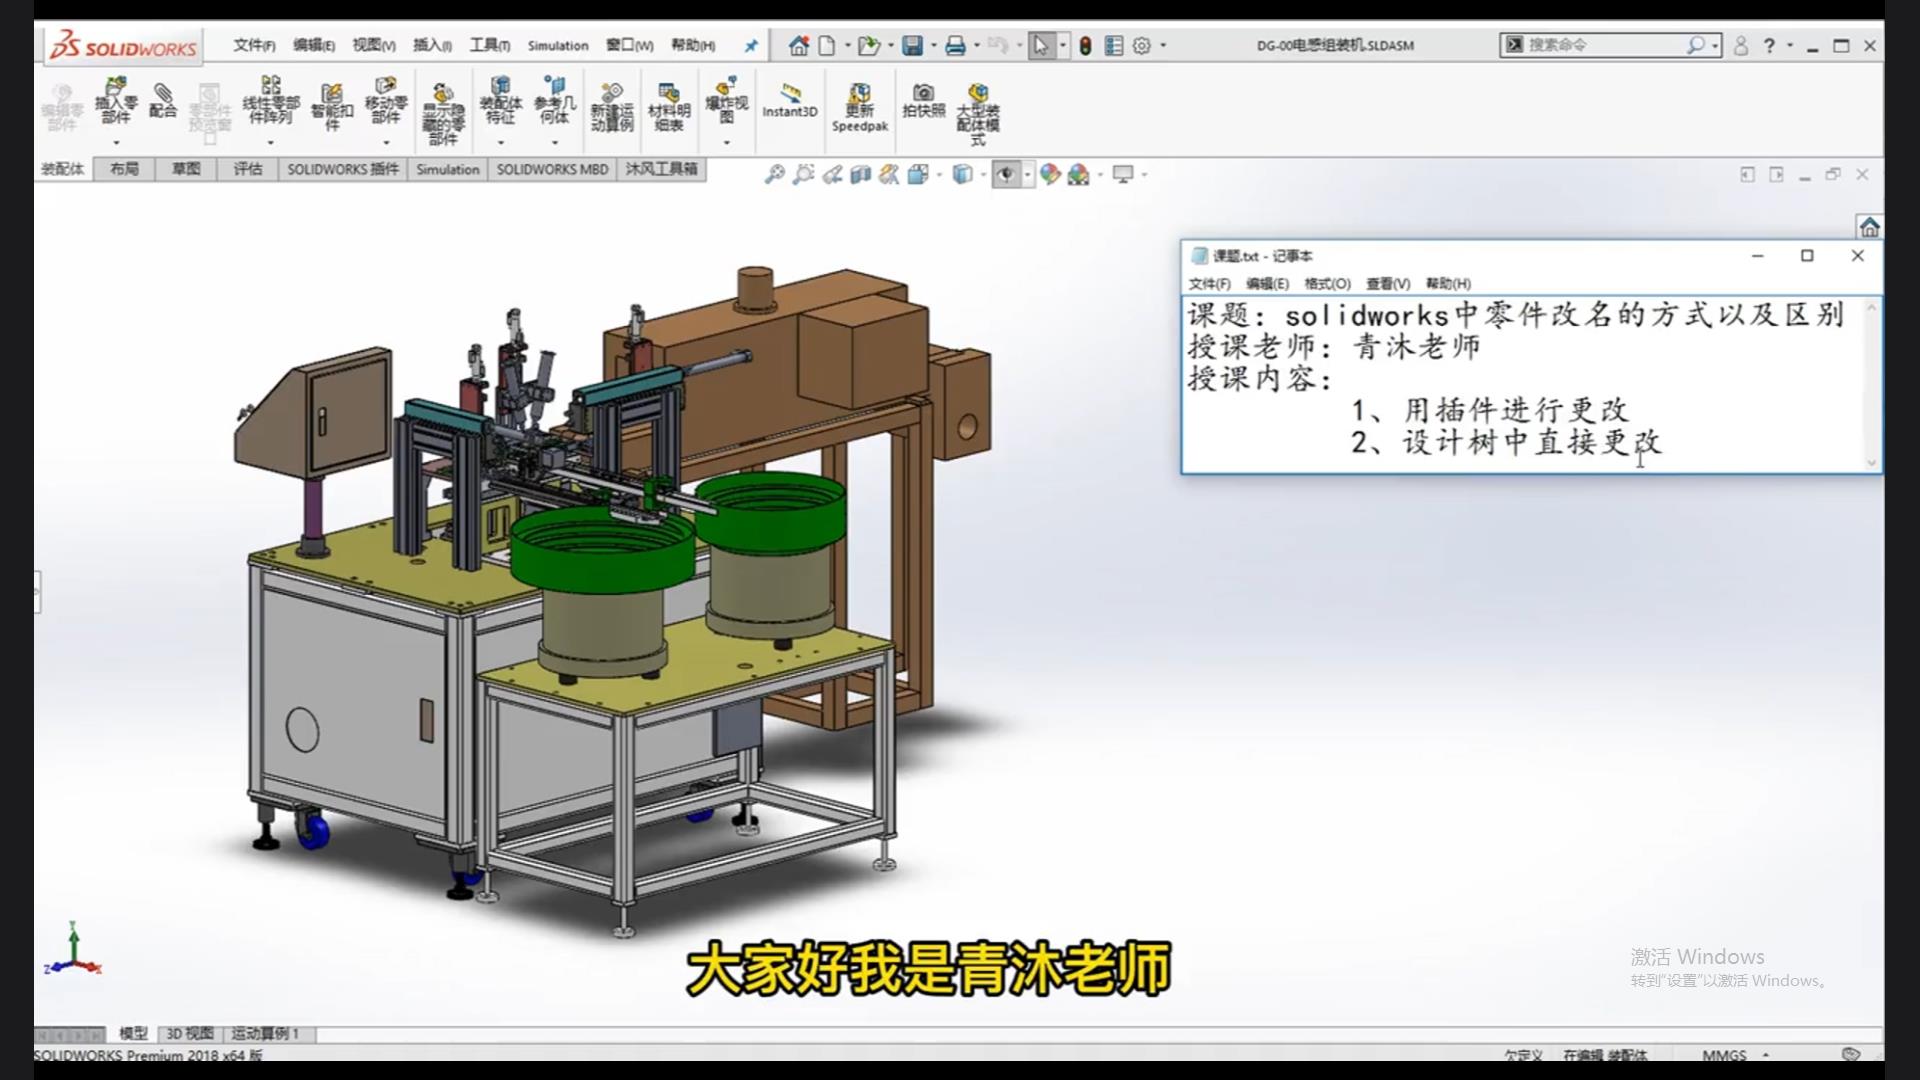Select the Mate (配合) paperclip tool
Image resolution: width=1920 pixels, height=1080 pixels.
163,101
